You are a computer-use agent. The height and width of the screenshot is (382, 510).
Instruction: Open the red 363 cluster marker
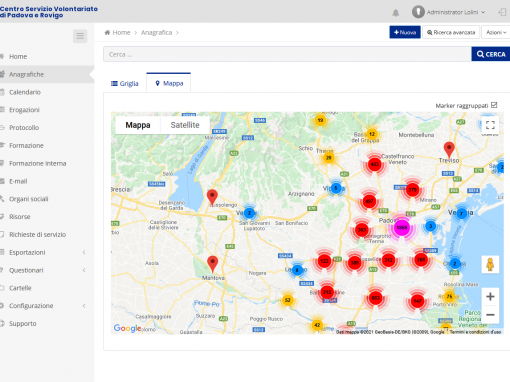[362, 230]
